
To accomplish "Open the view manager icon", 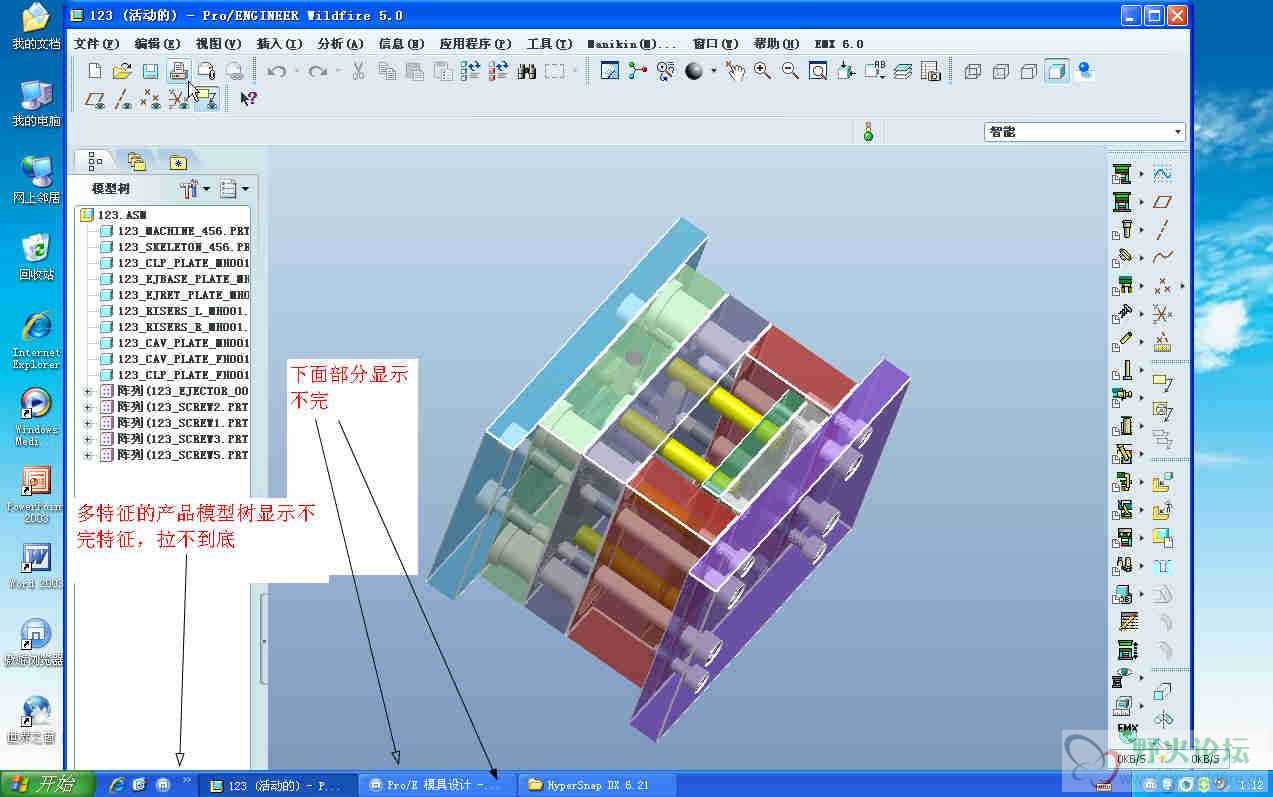I will pyautogui.click(x=931, y=71).
